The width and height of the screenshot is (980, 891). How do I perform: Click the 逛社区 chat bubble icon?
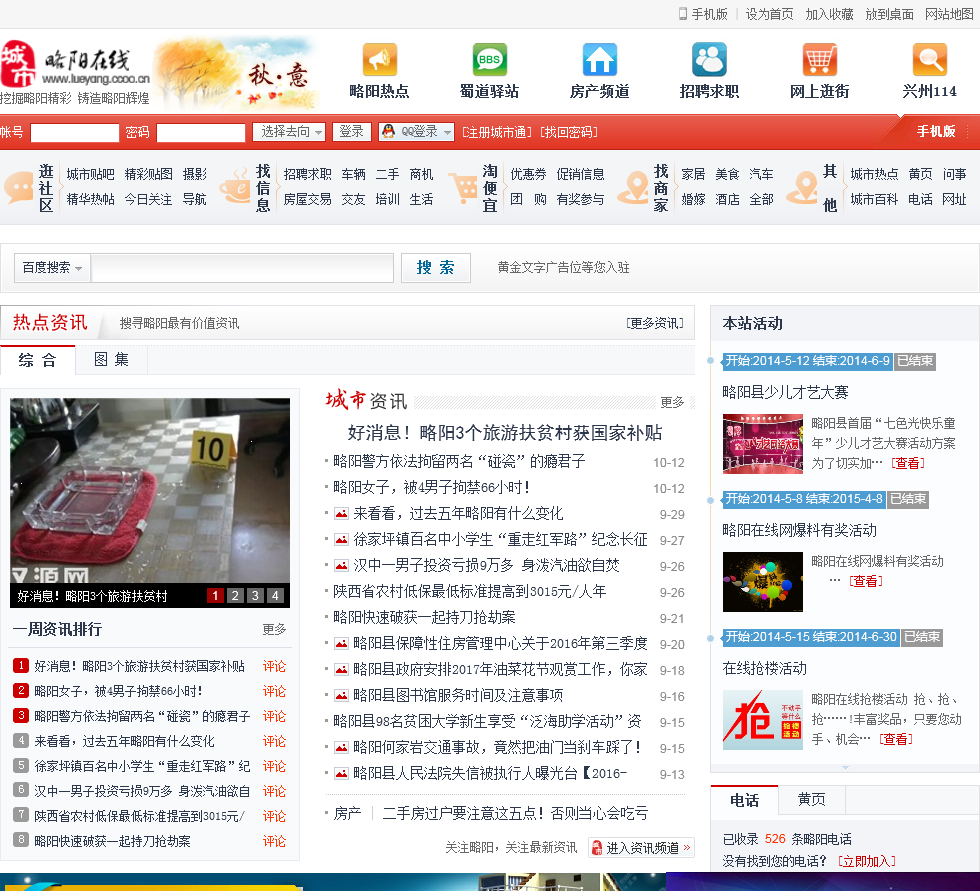[x=19, y=187]
